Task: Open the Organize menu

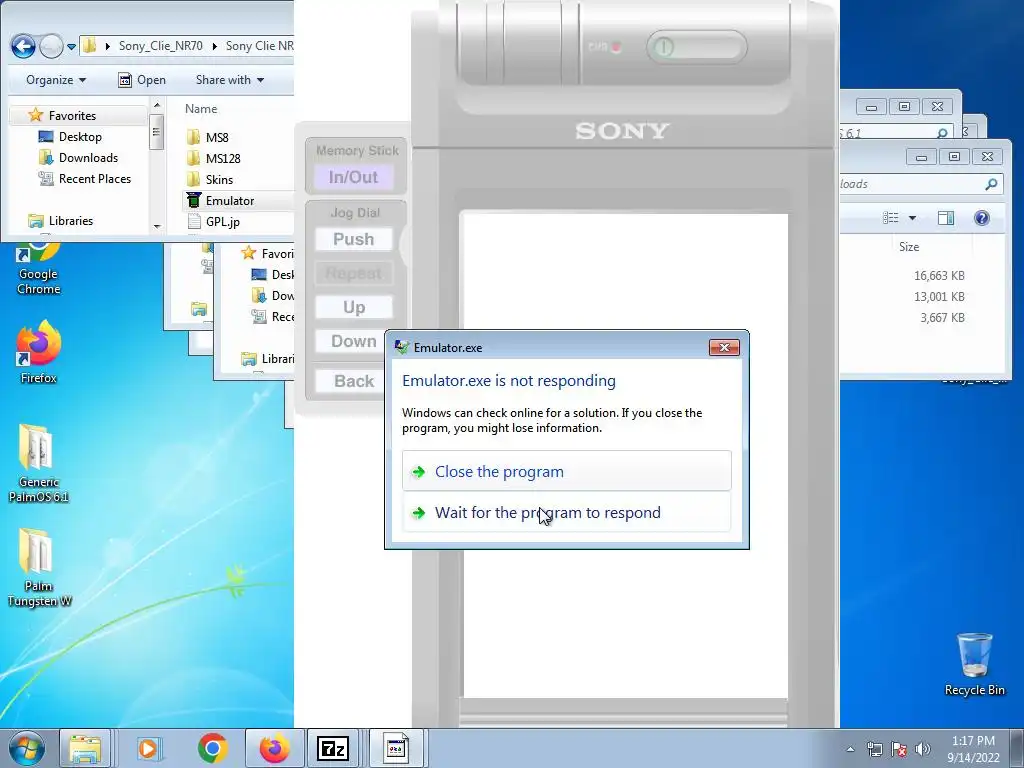Action: click(x=56, y=80)
